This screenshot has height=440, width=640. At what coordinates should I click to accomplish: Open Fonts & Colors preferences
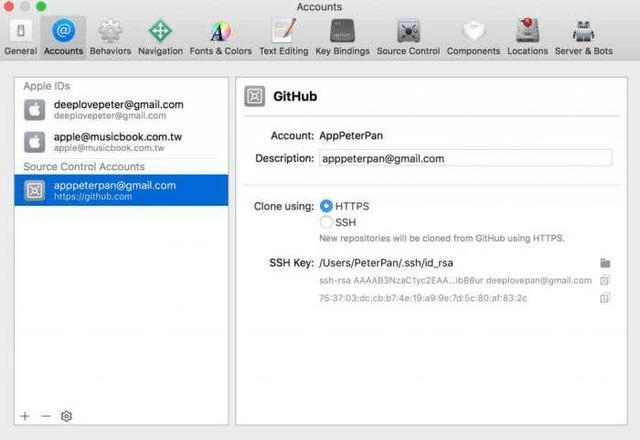(x=220, y=38)
